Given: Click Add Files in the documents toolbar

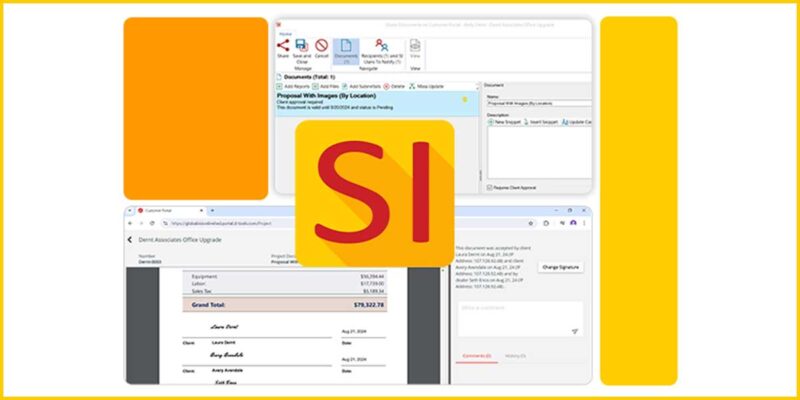Looking at the screenshot, I should [x=326, y=87].
